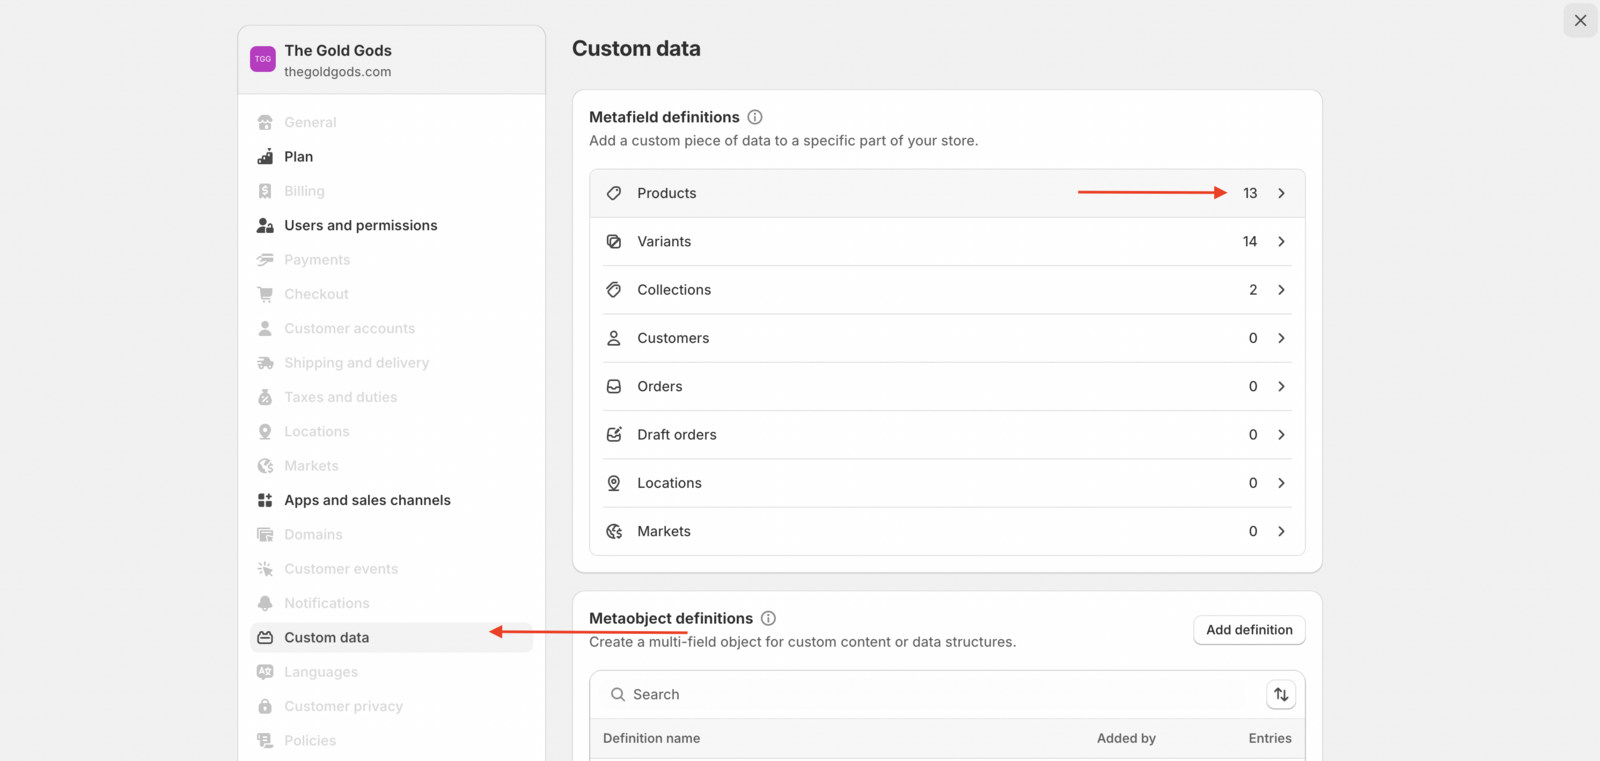Expand the Products metafields chevron
The image size is (1600, 761).
coord(1281,193)
